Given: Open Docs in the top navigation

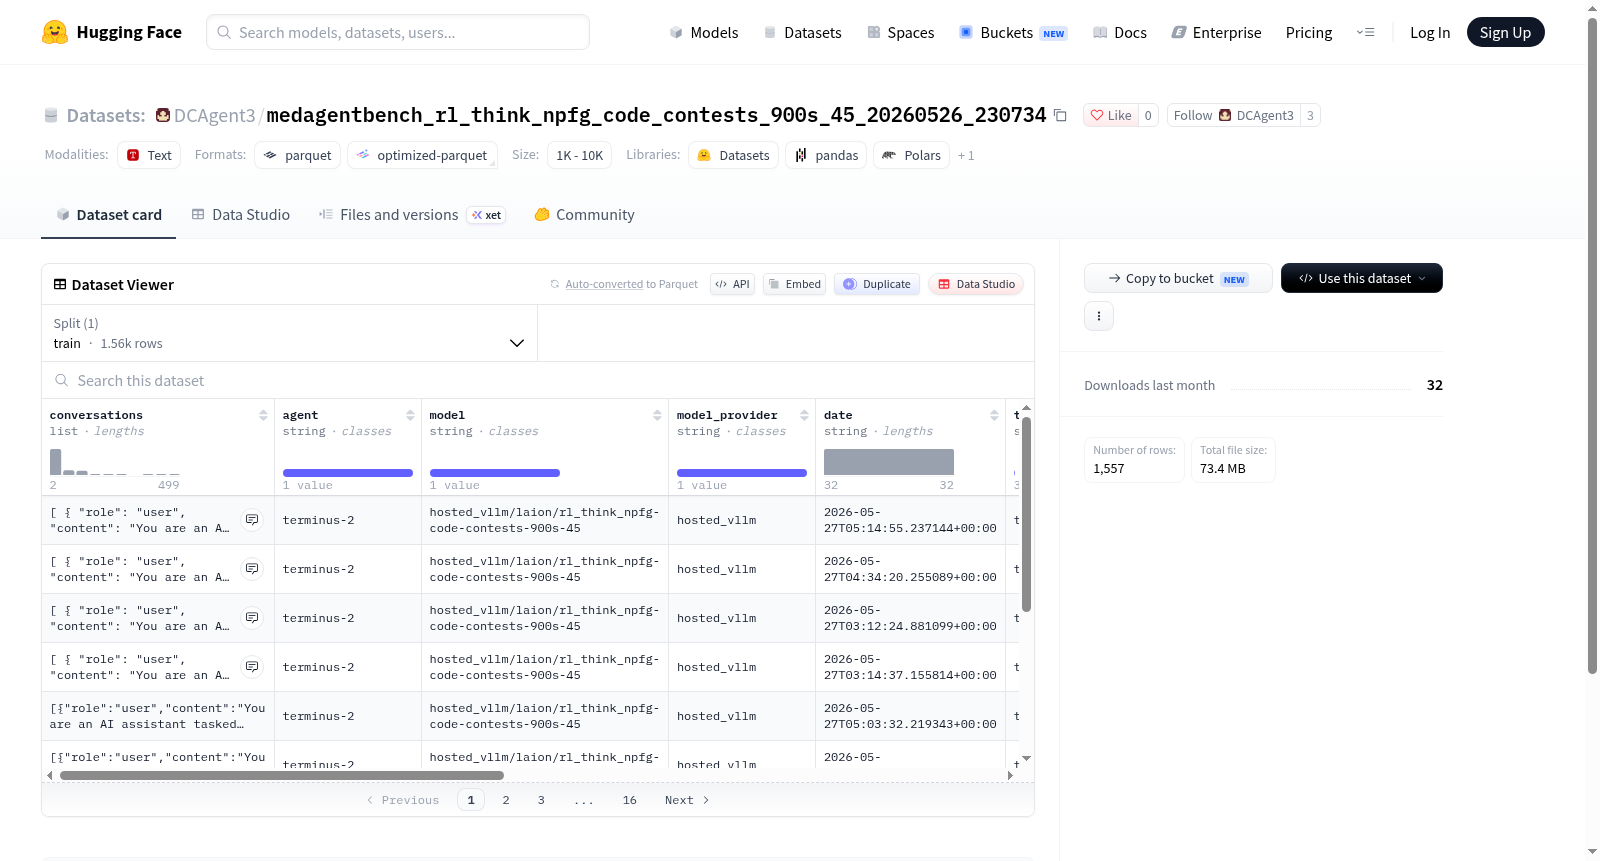Looking at the screenshot, I should [x=1119, y=33].
